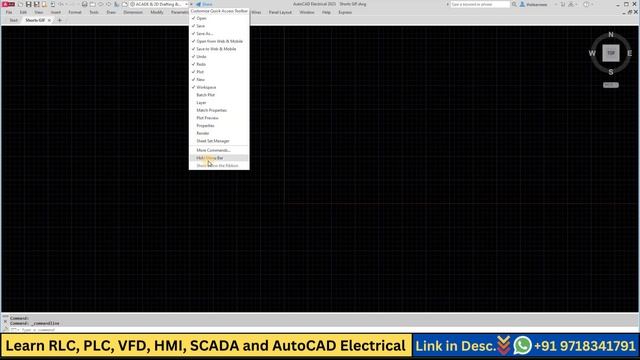Open the Panel Layout menu
640x360 pixels.
(x=280, y=12)
